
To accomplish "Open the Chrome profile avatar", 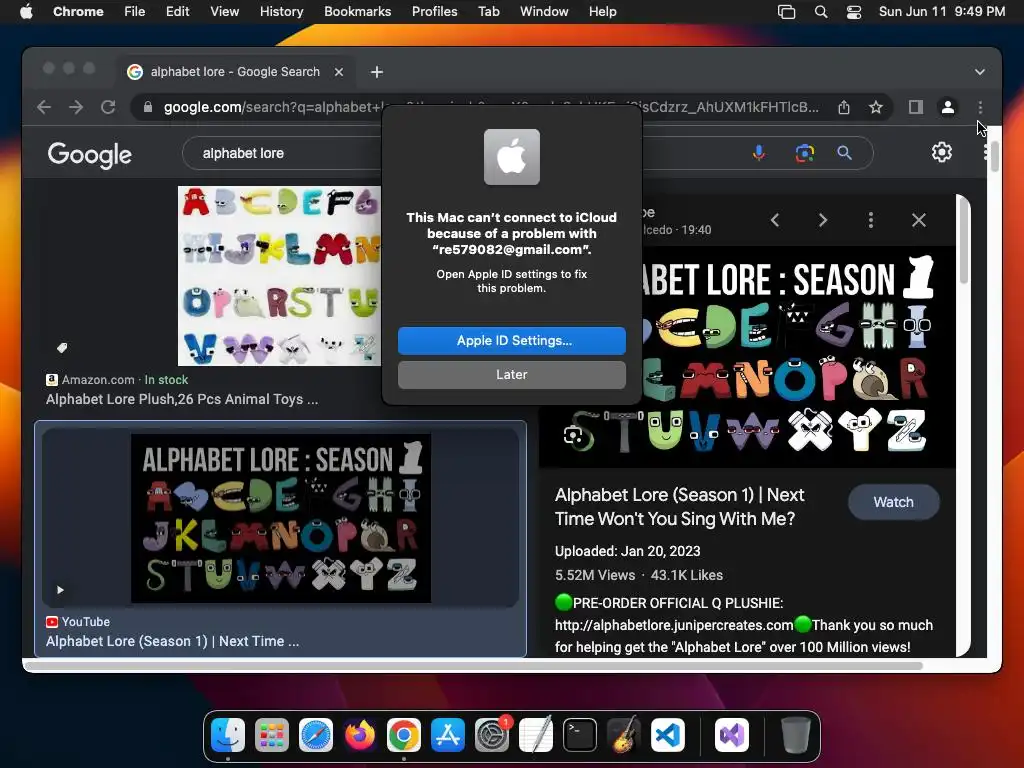I will [x=948, y=107].
